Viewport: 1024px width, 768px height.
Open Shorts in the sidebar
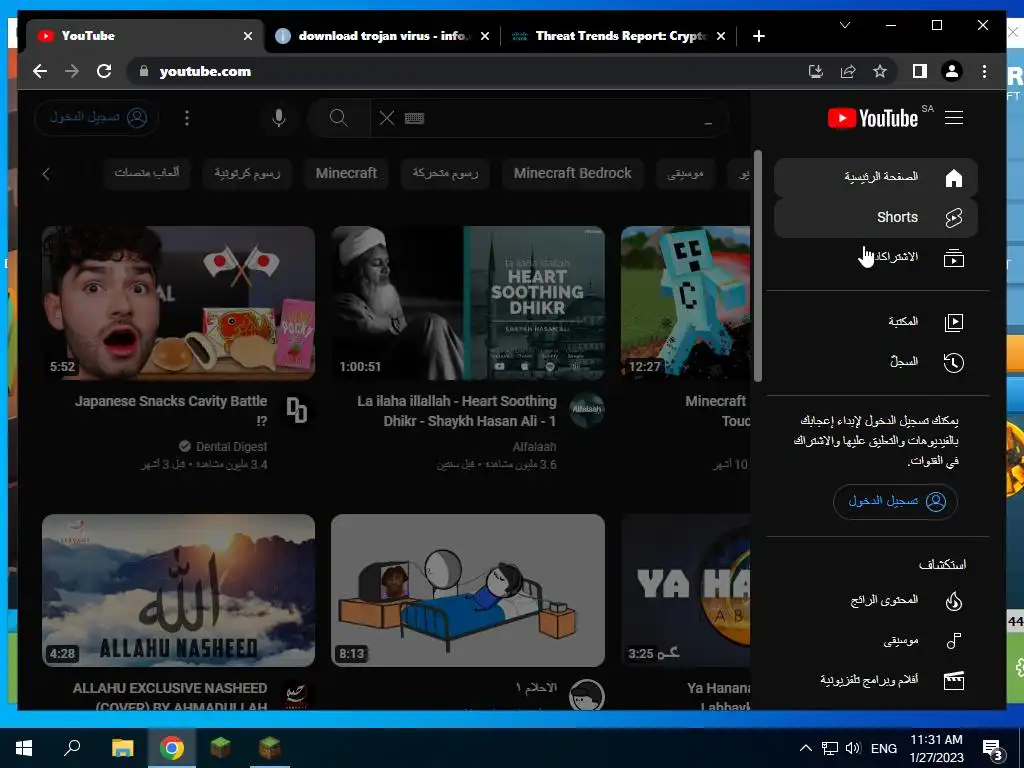[875, 217]
